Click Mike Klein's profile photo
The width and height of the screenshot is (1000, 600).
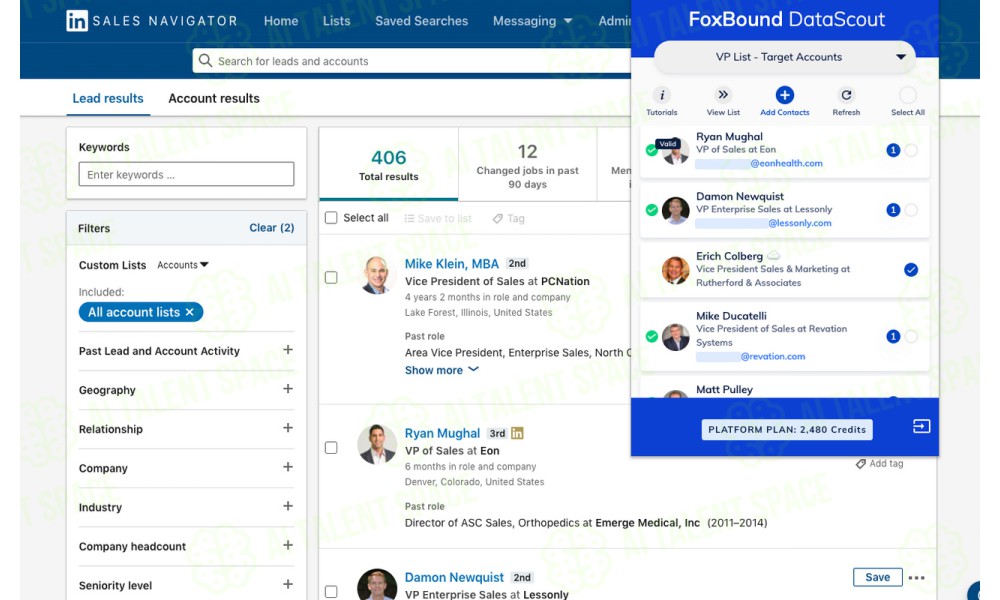point(376,275)
